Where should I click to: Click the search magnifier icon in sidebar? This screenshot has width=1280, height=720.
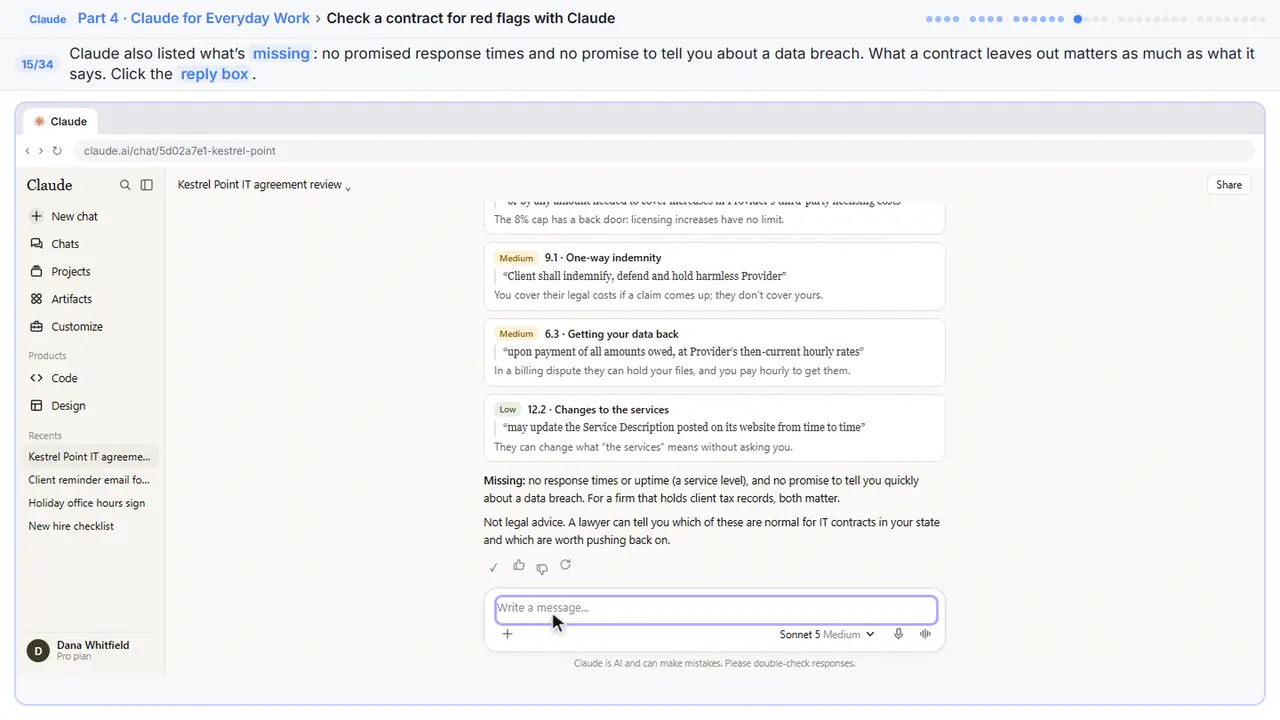(x=125, y=185)
